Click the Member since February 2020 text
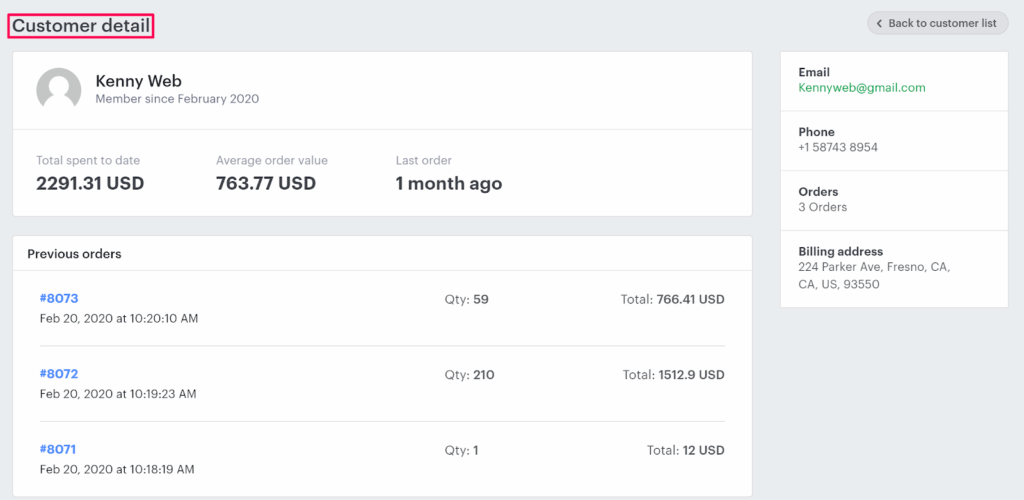Screen dimensions: 1024x500 click(177, 99)
